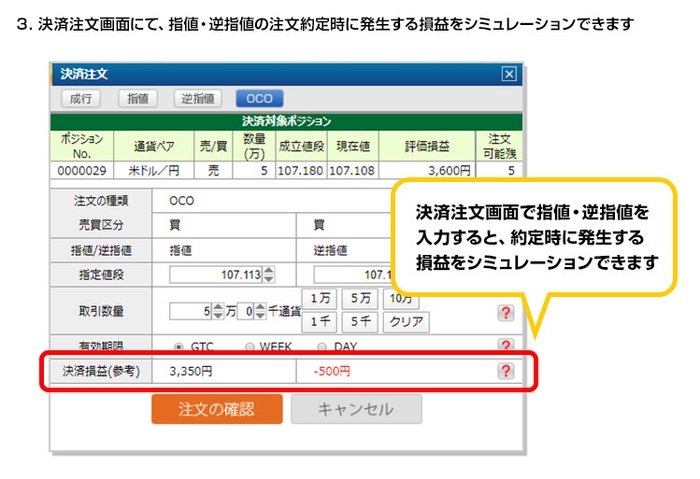
Task: Click stepper arrows on 指値 price field
Action: (x=268, y=274)
